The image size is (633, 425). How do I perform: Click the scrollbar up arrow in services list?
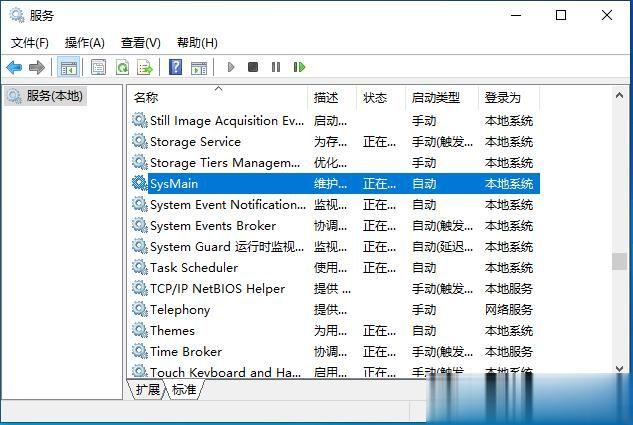(x=619, y=95)
